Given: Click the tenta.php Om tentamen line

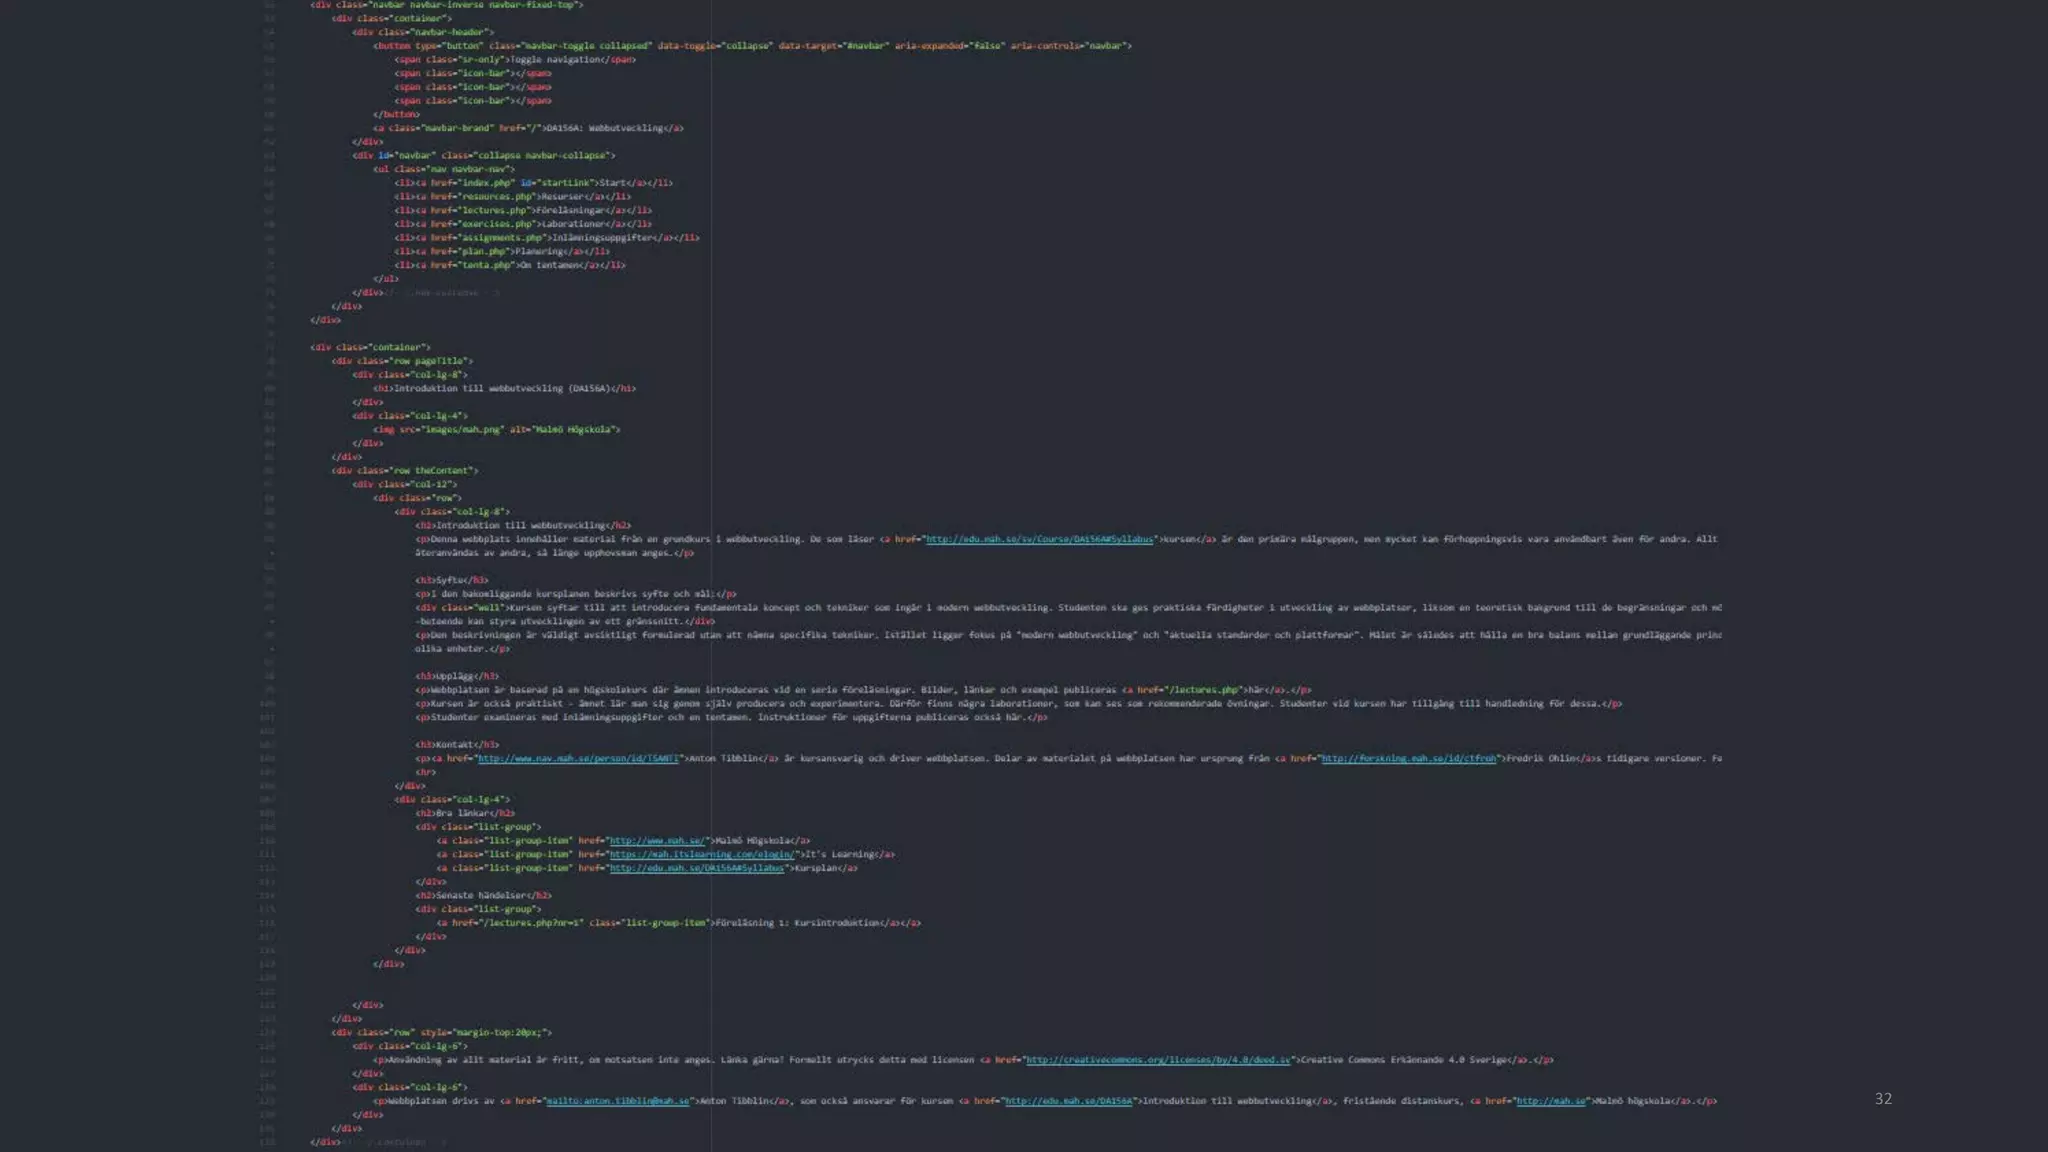Looking at the screenshot, I should tap(509, 265).
